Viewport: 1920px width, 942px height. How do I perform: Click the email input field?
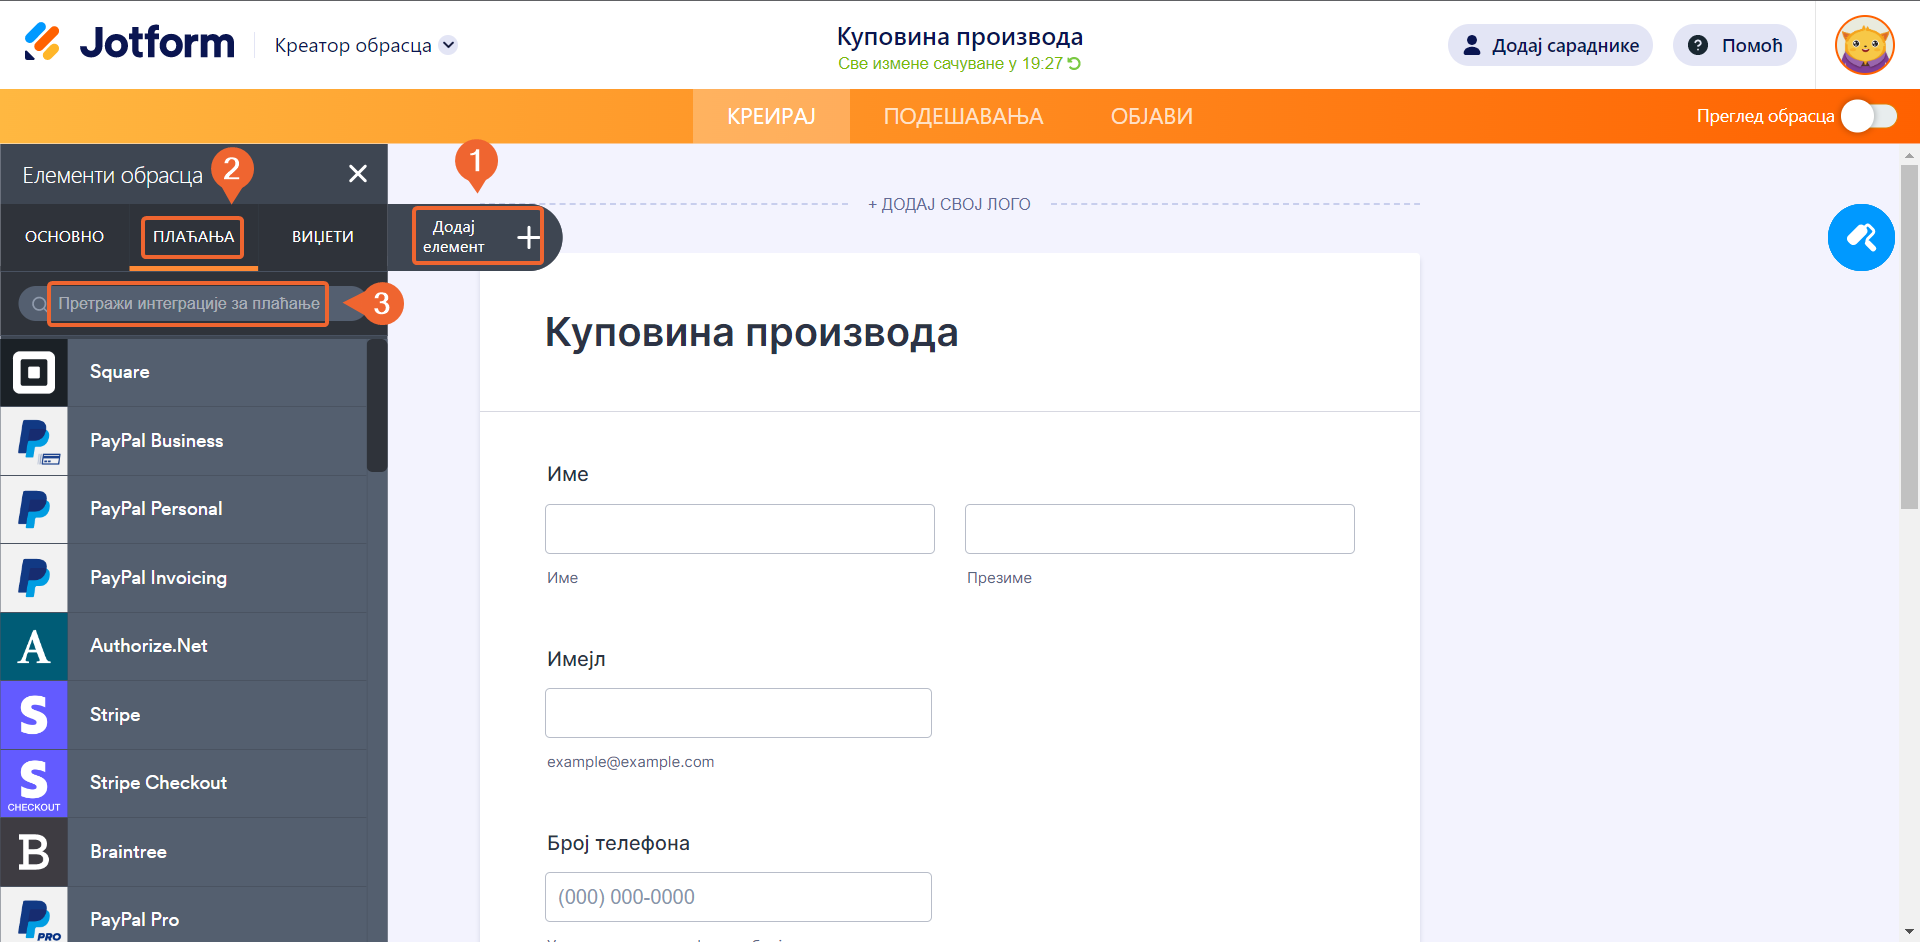(x=738, y=713)
